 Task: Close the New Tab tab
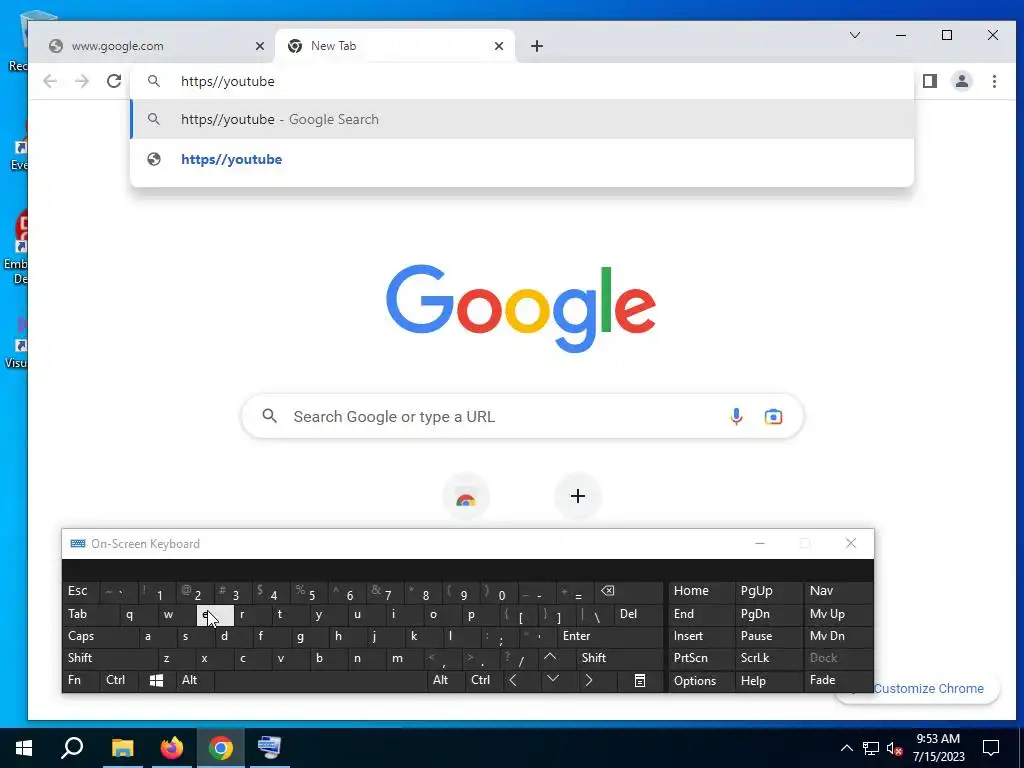499,46
